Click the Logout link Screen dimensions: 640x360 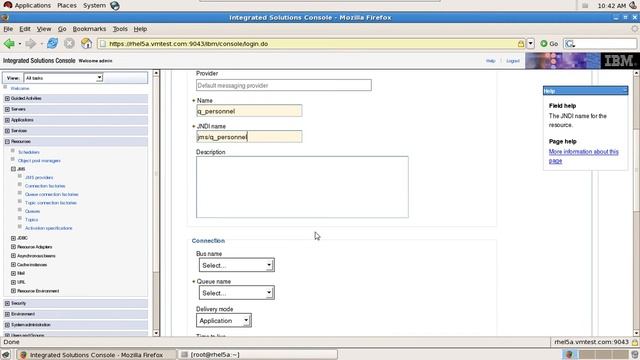pos(513,61)
